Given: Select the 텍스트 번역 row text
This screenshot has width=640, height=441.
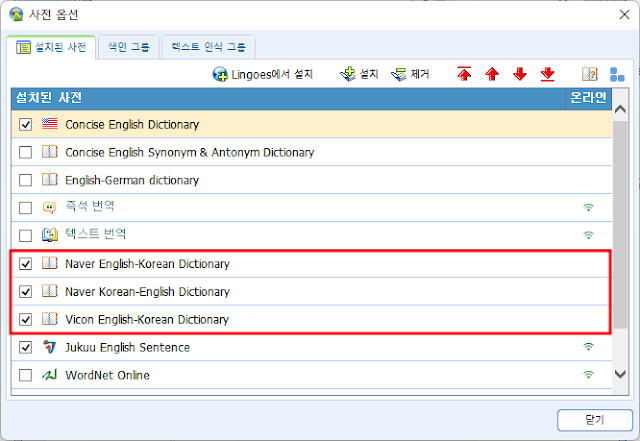Looking at the screenshot, I should coord(96,234).
